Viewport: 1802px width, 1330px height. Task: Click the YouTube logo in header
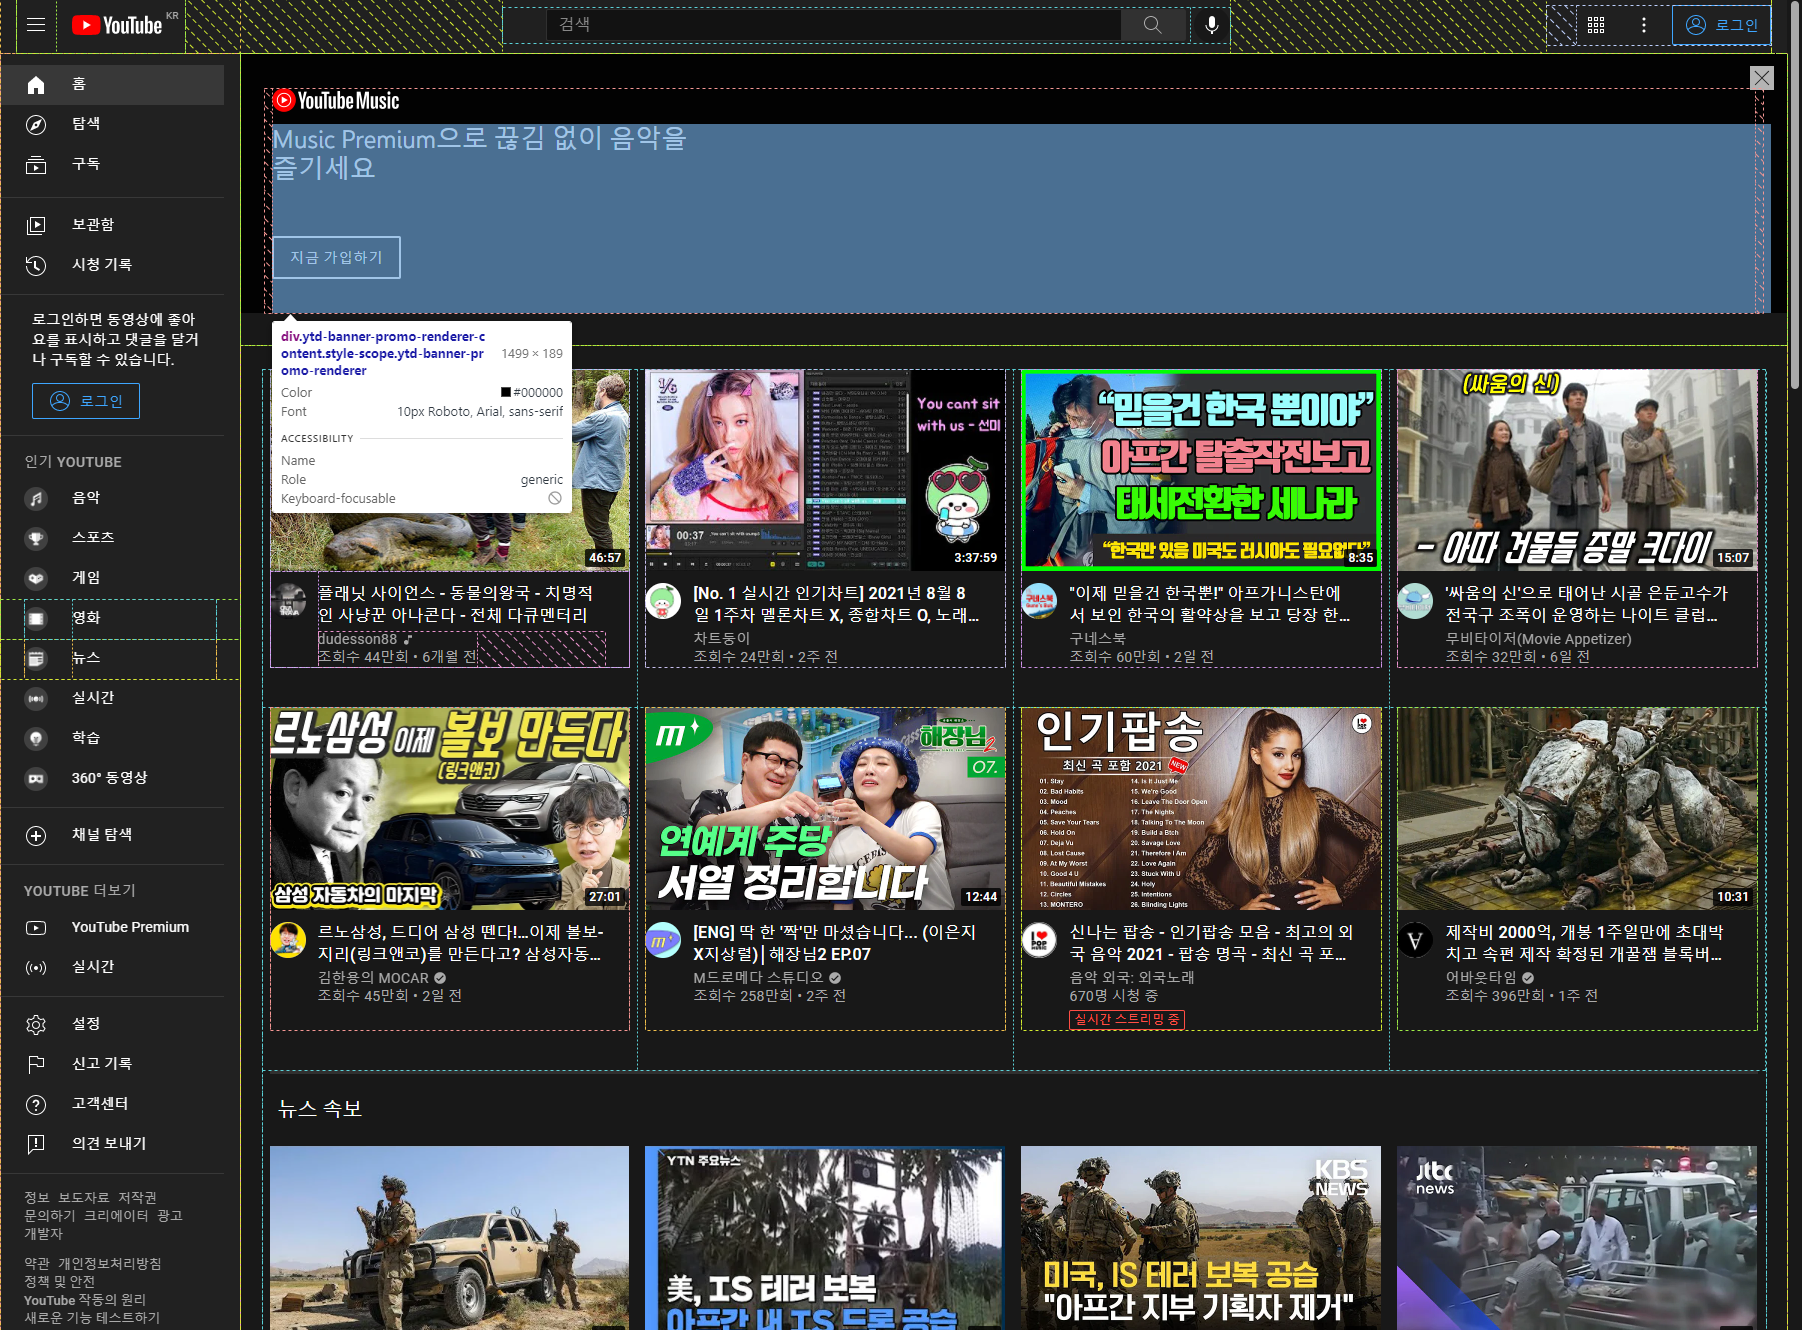click(117, 25)
